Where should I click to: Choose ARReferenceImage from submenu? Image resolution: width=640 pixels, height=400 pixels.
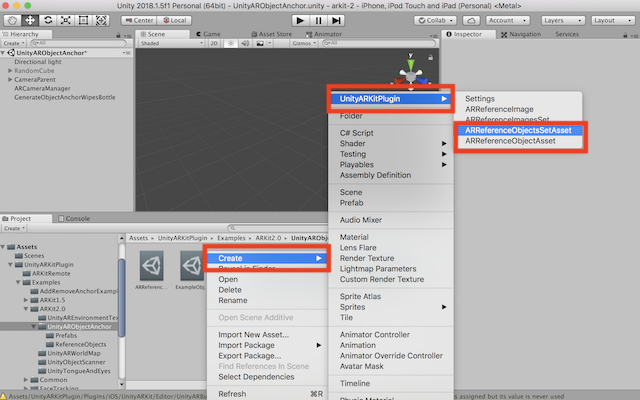pos(518,109)
